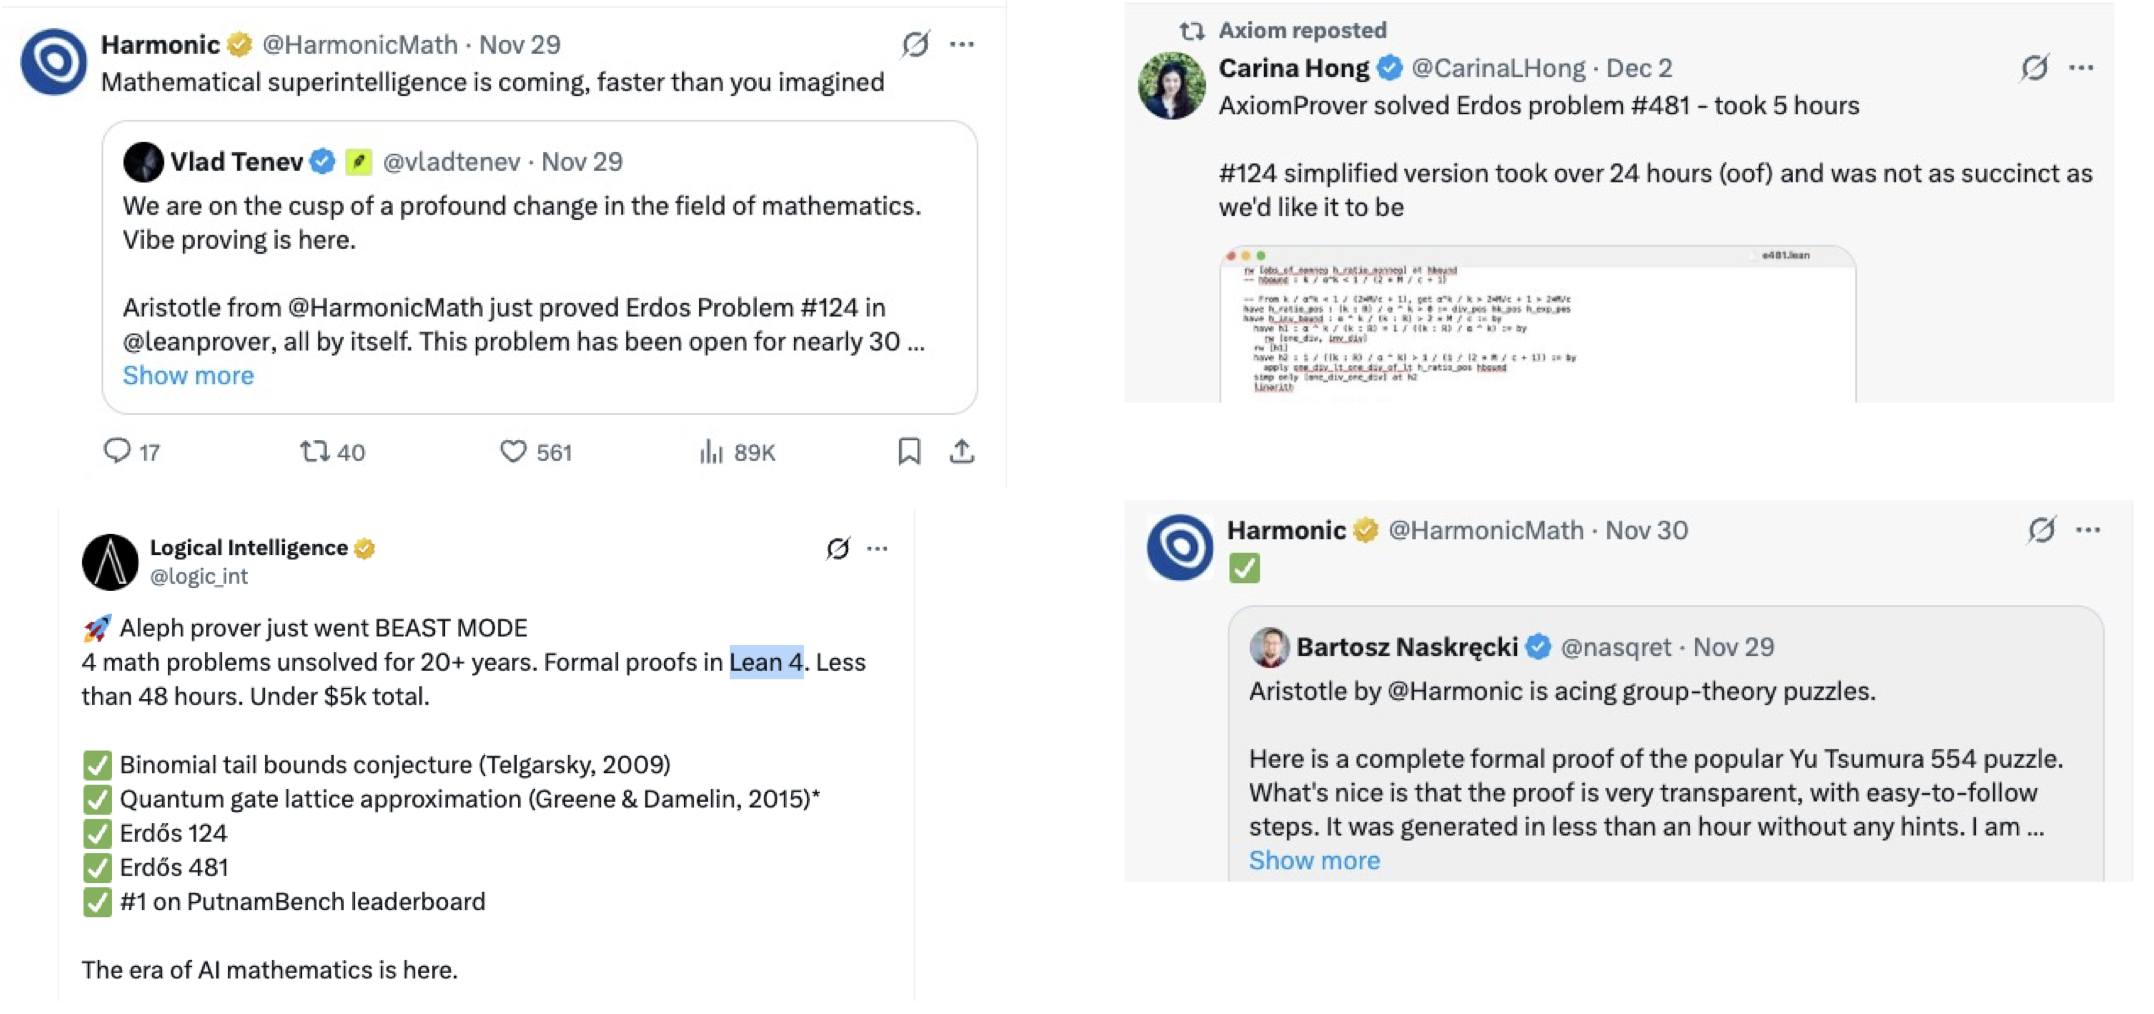
Task: Share the Harmonic Nov 29 tweet
Action: [962, 451]
